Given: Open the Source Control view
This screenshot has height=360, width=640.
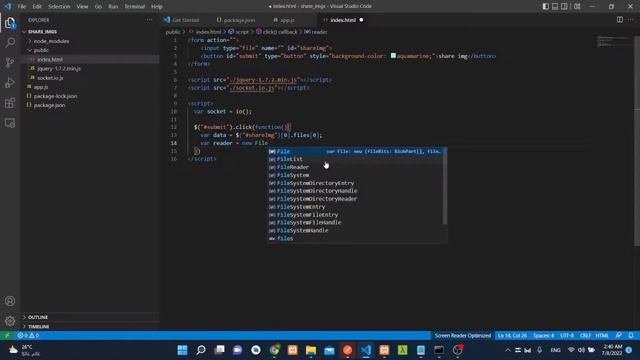Looking at the screenshot, I should click(x=10, y=62).
